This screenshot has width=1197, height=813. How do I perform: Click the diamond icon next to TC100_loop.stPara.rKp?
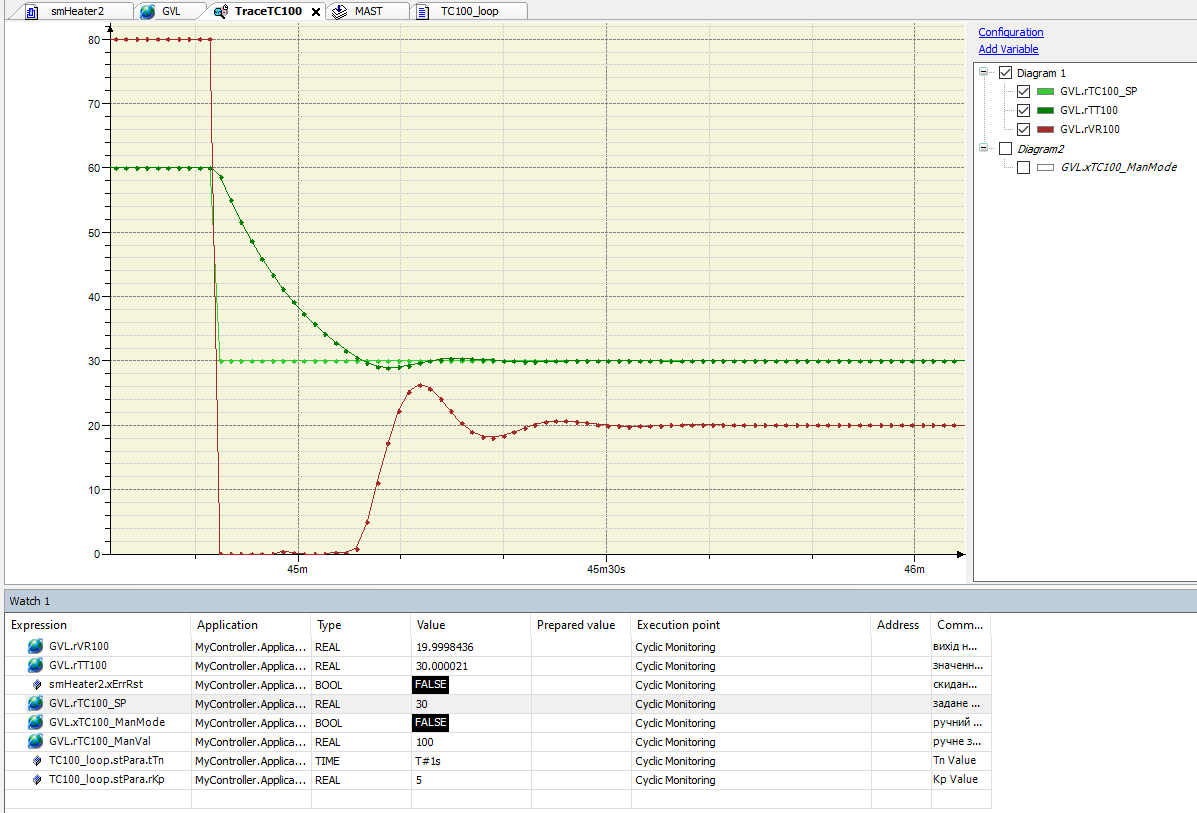pyautogui.click(x=37, y=780)
